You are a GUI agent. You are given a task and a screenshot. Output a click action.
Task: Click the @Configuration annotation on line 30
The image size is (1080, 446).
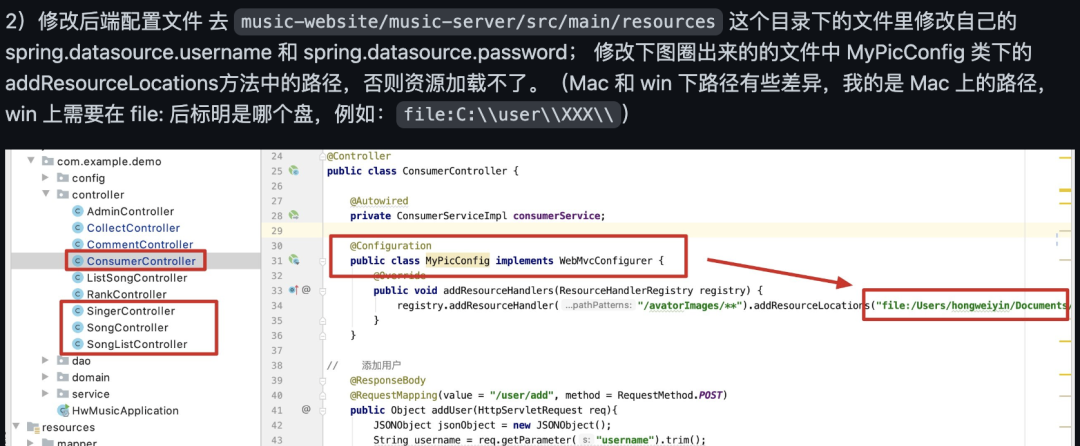(391, 246)
